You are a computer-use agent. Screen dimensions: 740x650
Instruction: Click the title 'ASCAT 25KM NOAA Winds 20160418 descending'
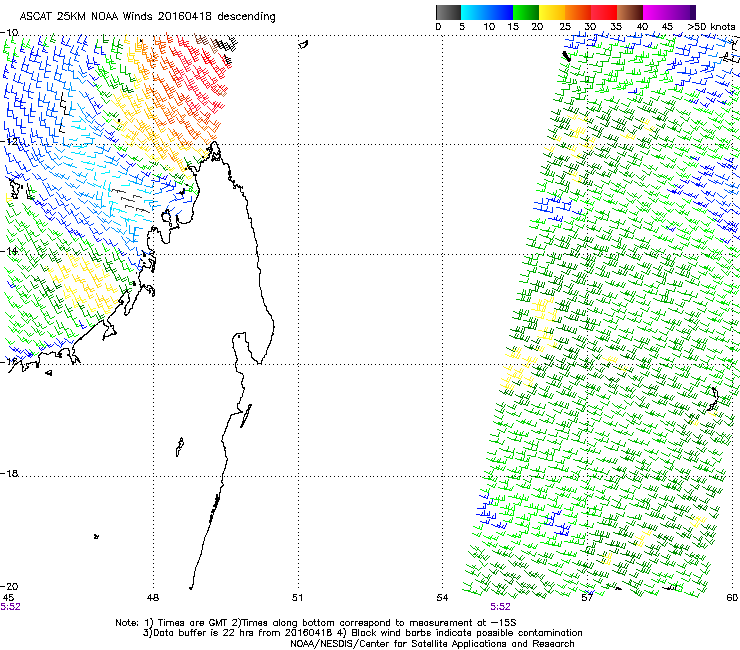tap(147, 16)
